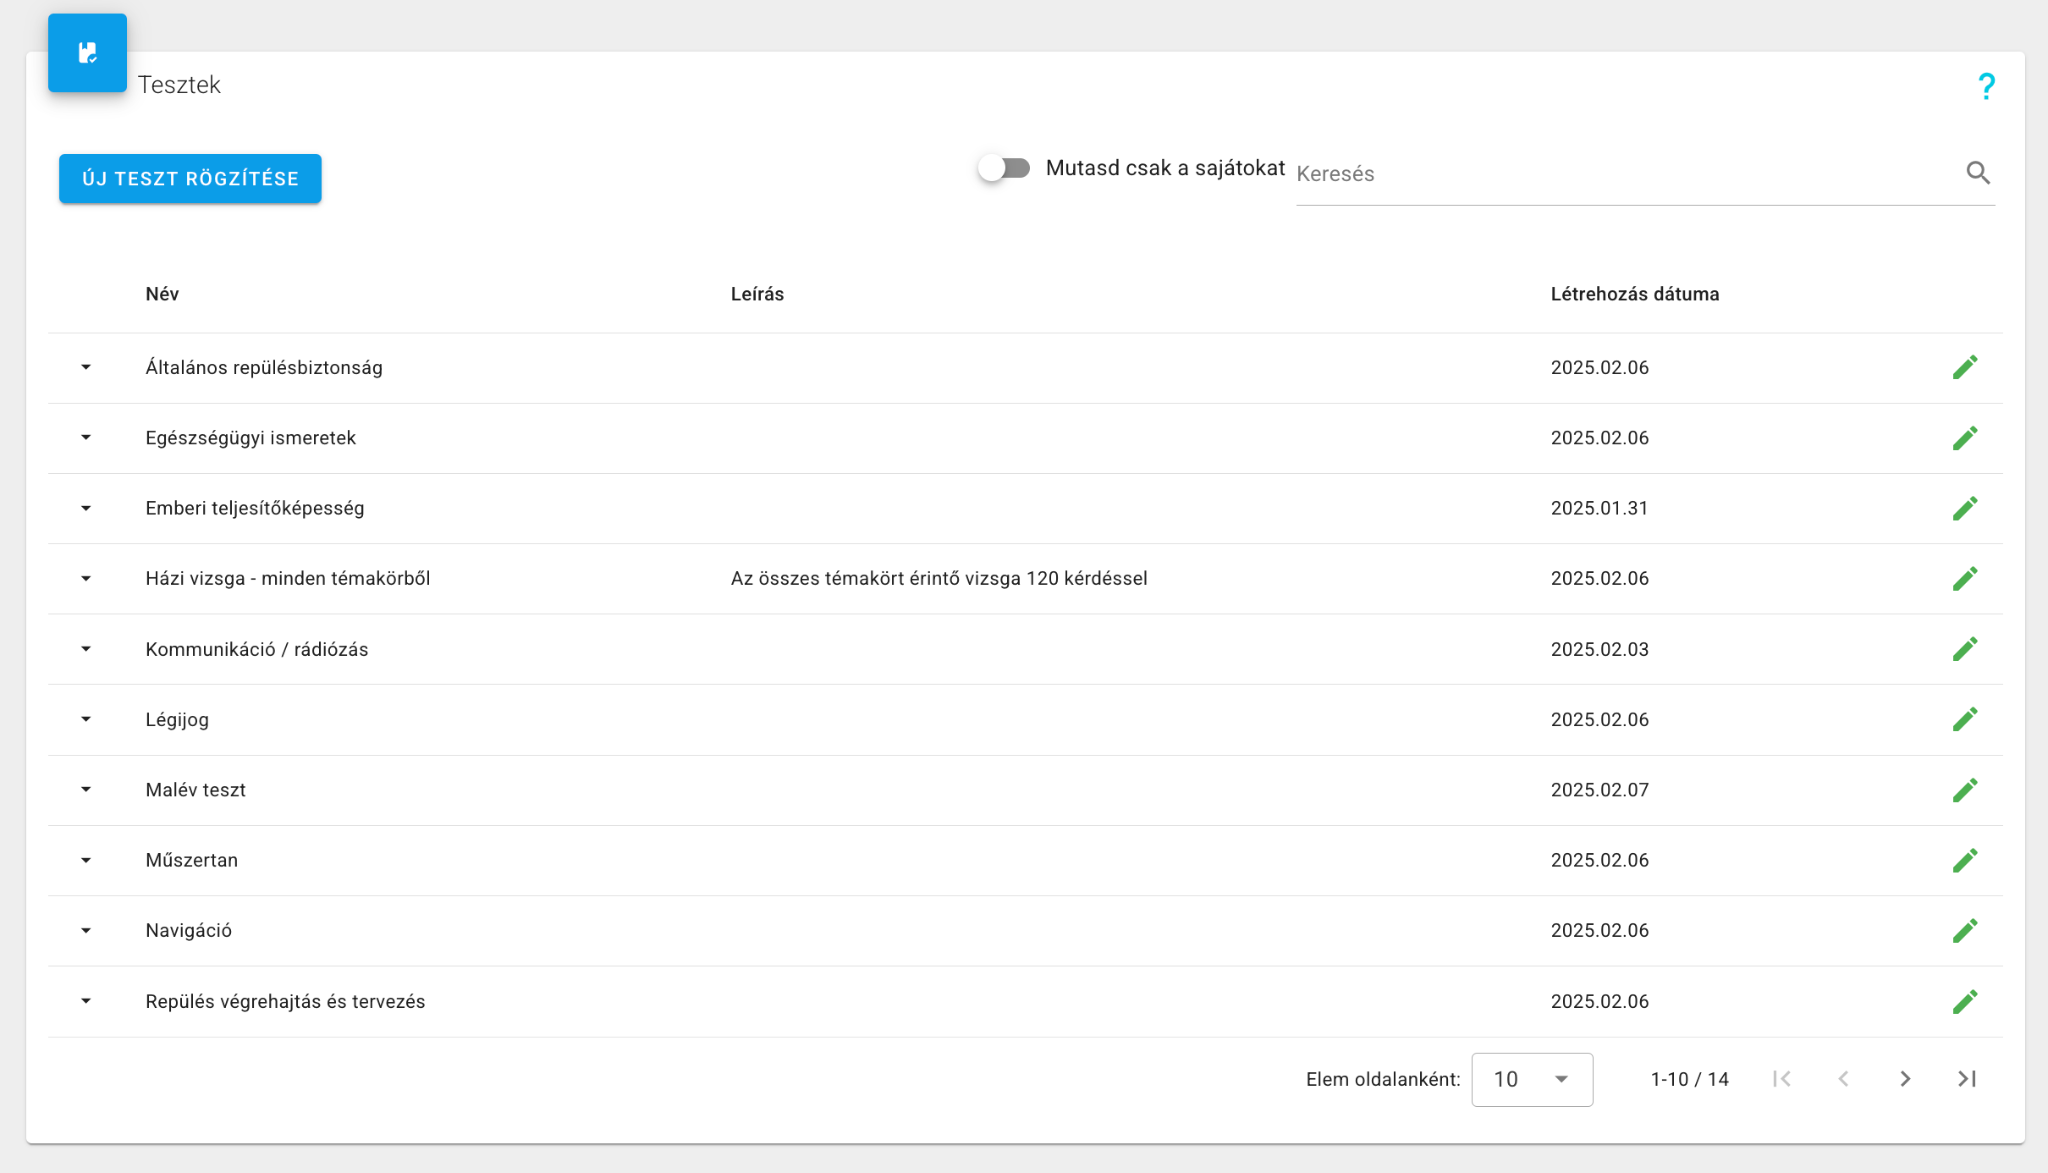Open the help question mark icon
The image size is (2048, 1173).
point(1986,86)
